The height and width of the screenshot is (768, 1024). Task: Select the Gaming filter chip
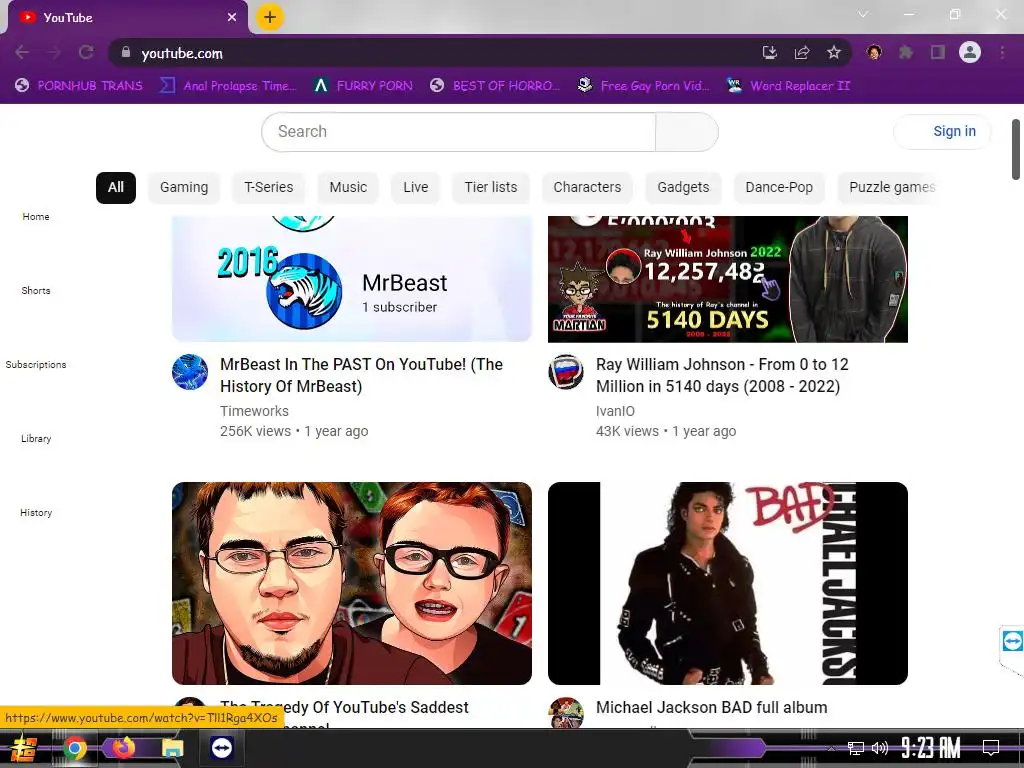184,187
